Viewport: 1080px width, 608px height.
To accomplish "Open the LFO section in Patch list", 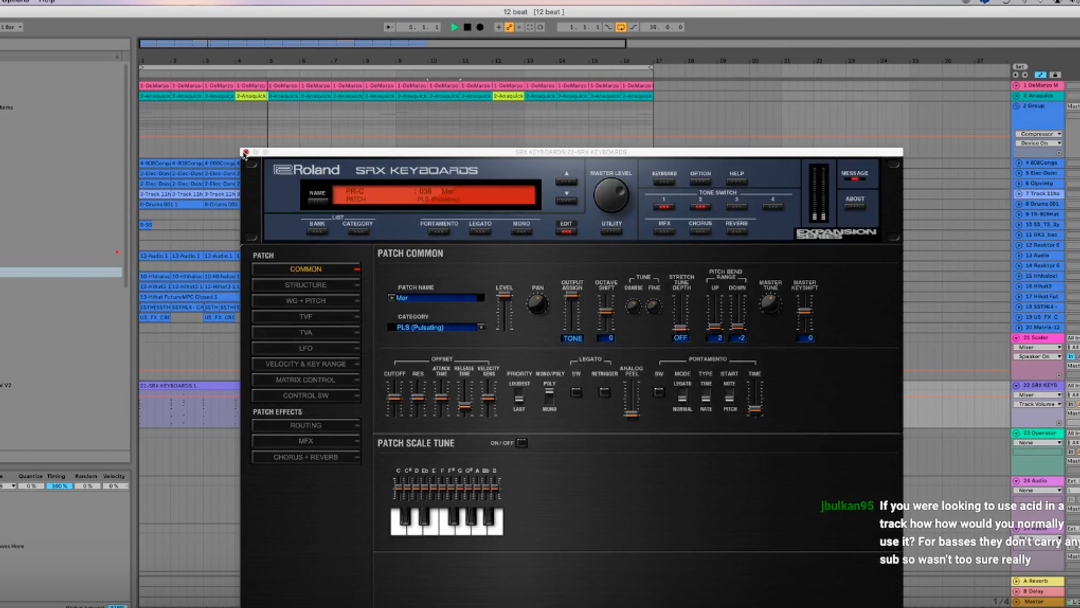I will point(306,348).
